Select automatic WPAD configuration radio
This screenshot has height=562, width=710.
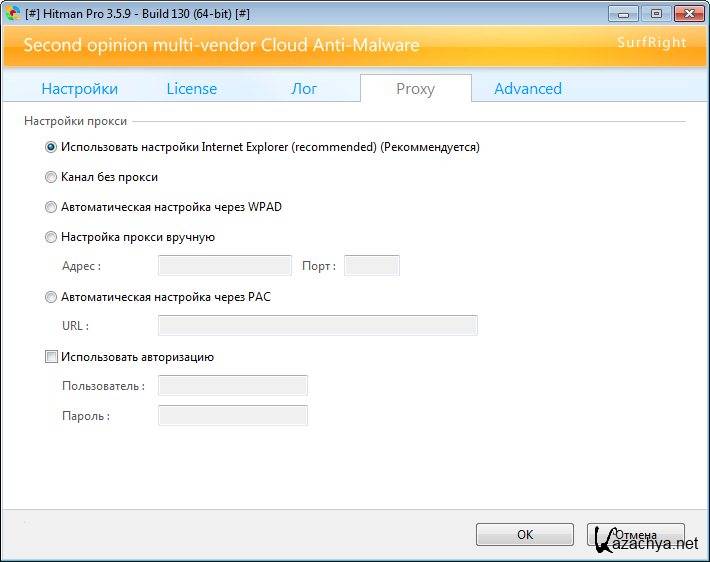click(51, 207)
